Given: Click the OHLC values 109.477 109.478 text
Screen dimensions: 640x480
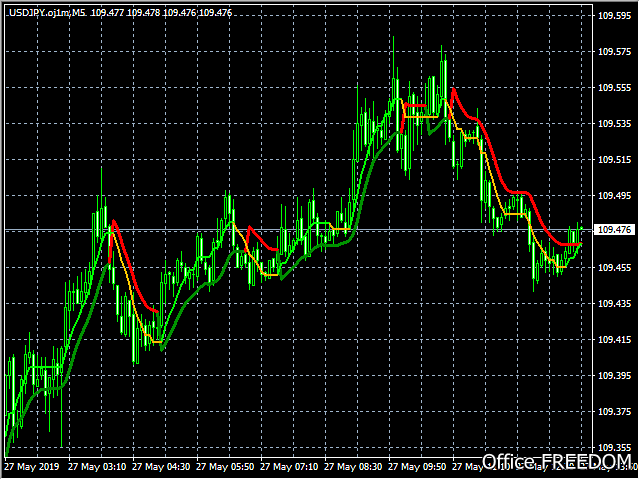Looking at the screenshot, I should pyautogui.click(x=125, y=13).
